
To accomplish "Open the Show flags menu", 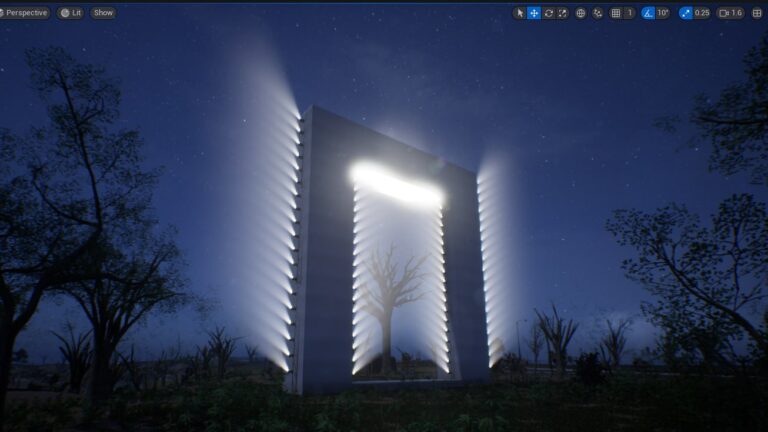I will tap(103, 13).
